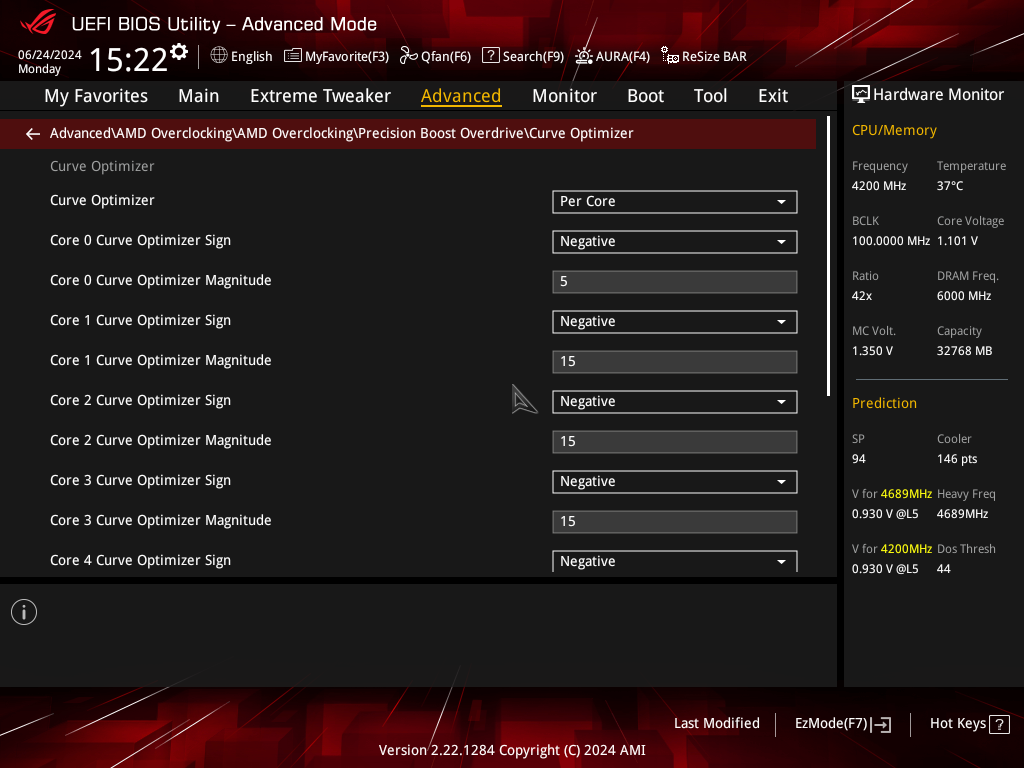
Task: Click the Dos Thresh value 44
Action: pyautogui.click(x=944, y=569)
